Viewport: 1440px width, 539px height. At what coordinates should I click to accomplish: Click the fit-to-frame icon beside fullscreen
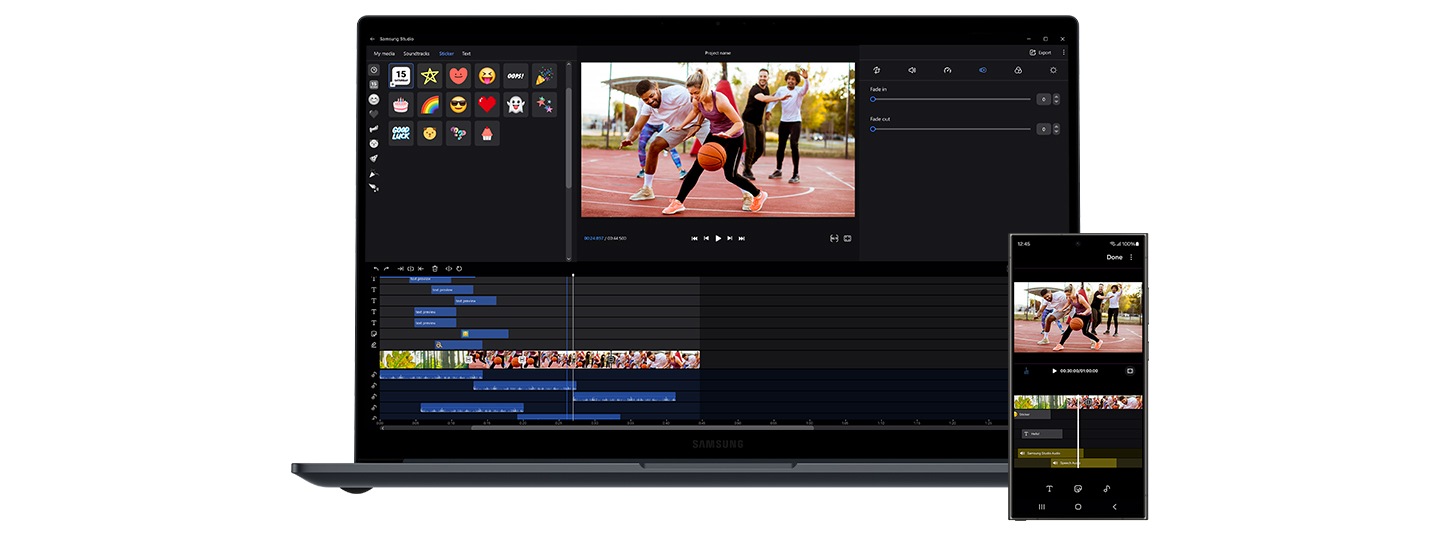point(834,238)
